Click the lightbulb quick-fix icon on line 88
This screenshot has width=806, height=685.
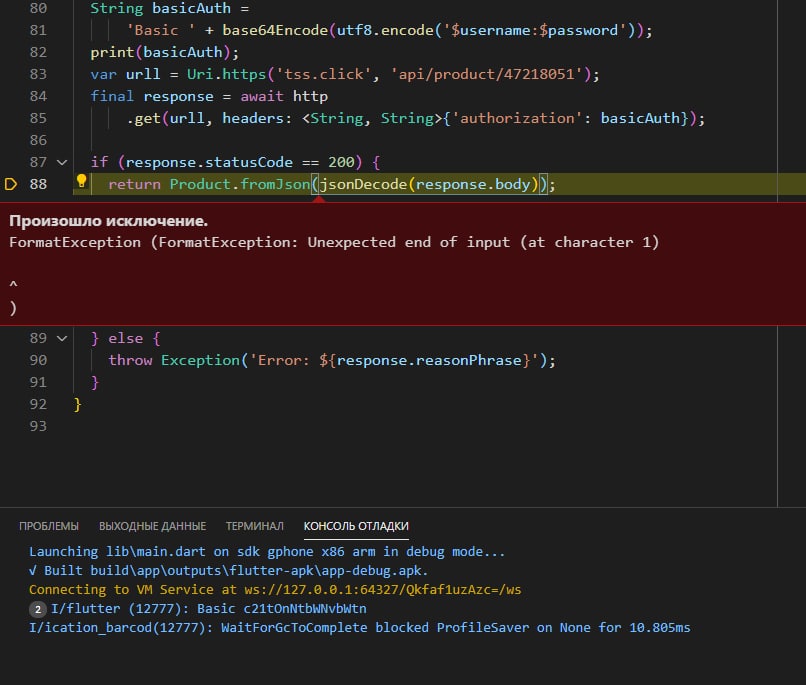[81, 180]
